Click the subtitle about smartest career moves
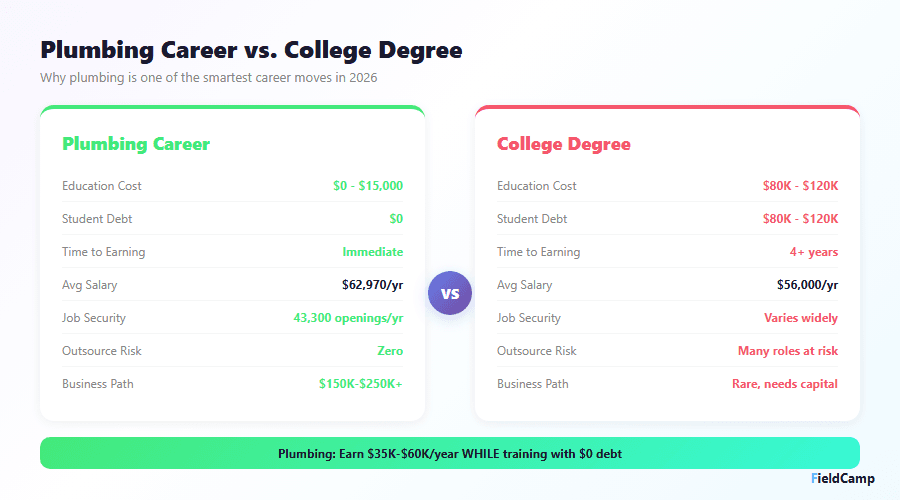 coord(209,77)
